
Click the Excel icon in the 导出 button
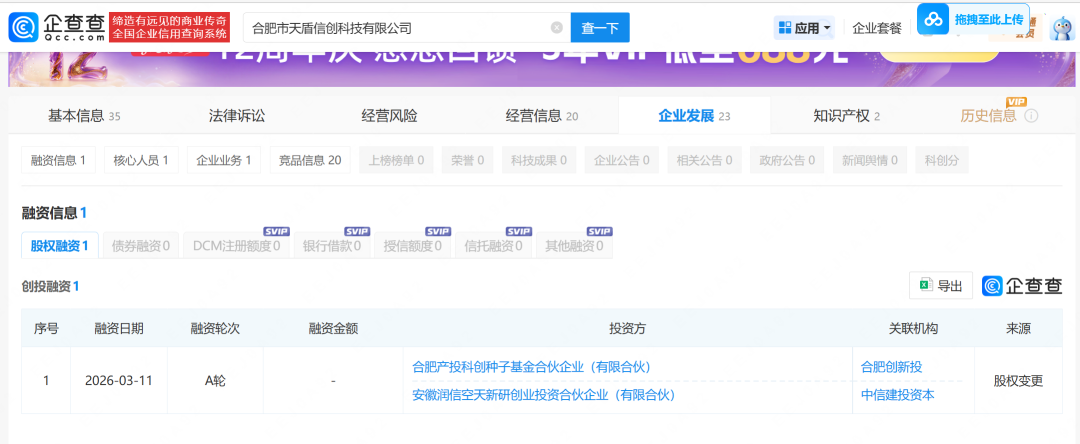coord(926,285)
